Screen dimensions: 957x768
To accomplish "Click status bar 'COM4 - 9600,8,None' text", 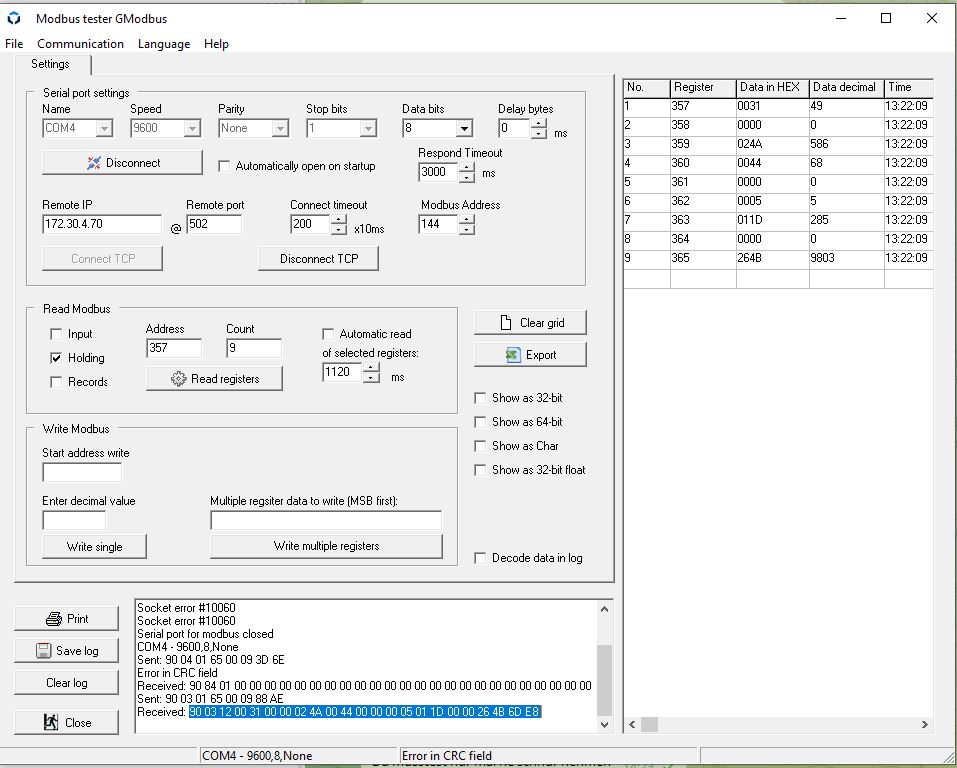I will pos(257,756).
